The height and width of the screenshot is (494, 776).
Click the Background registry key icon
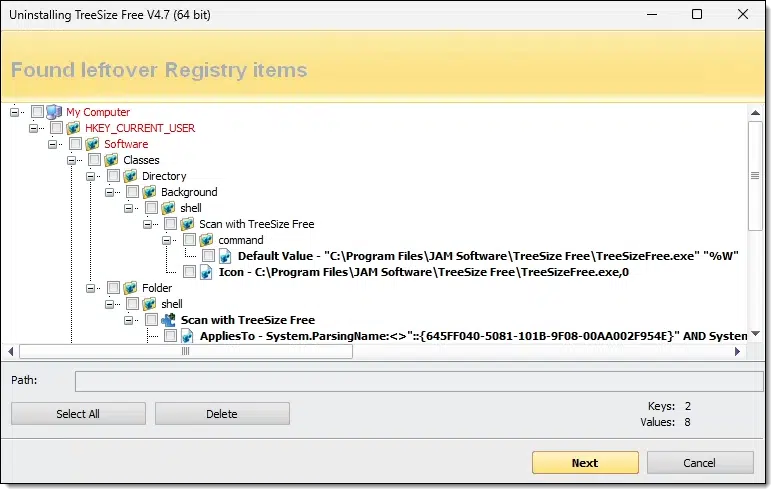pyautogui.click(x=149, y=192)
